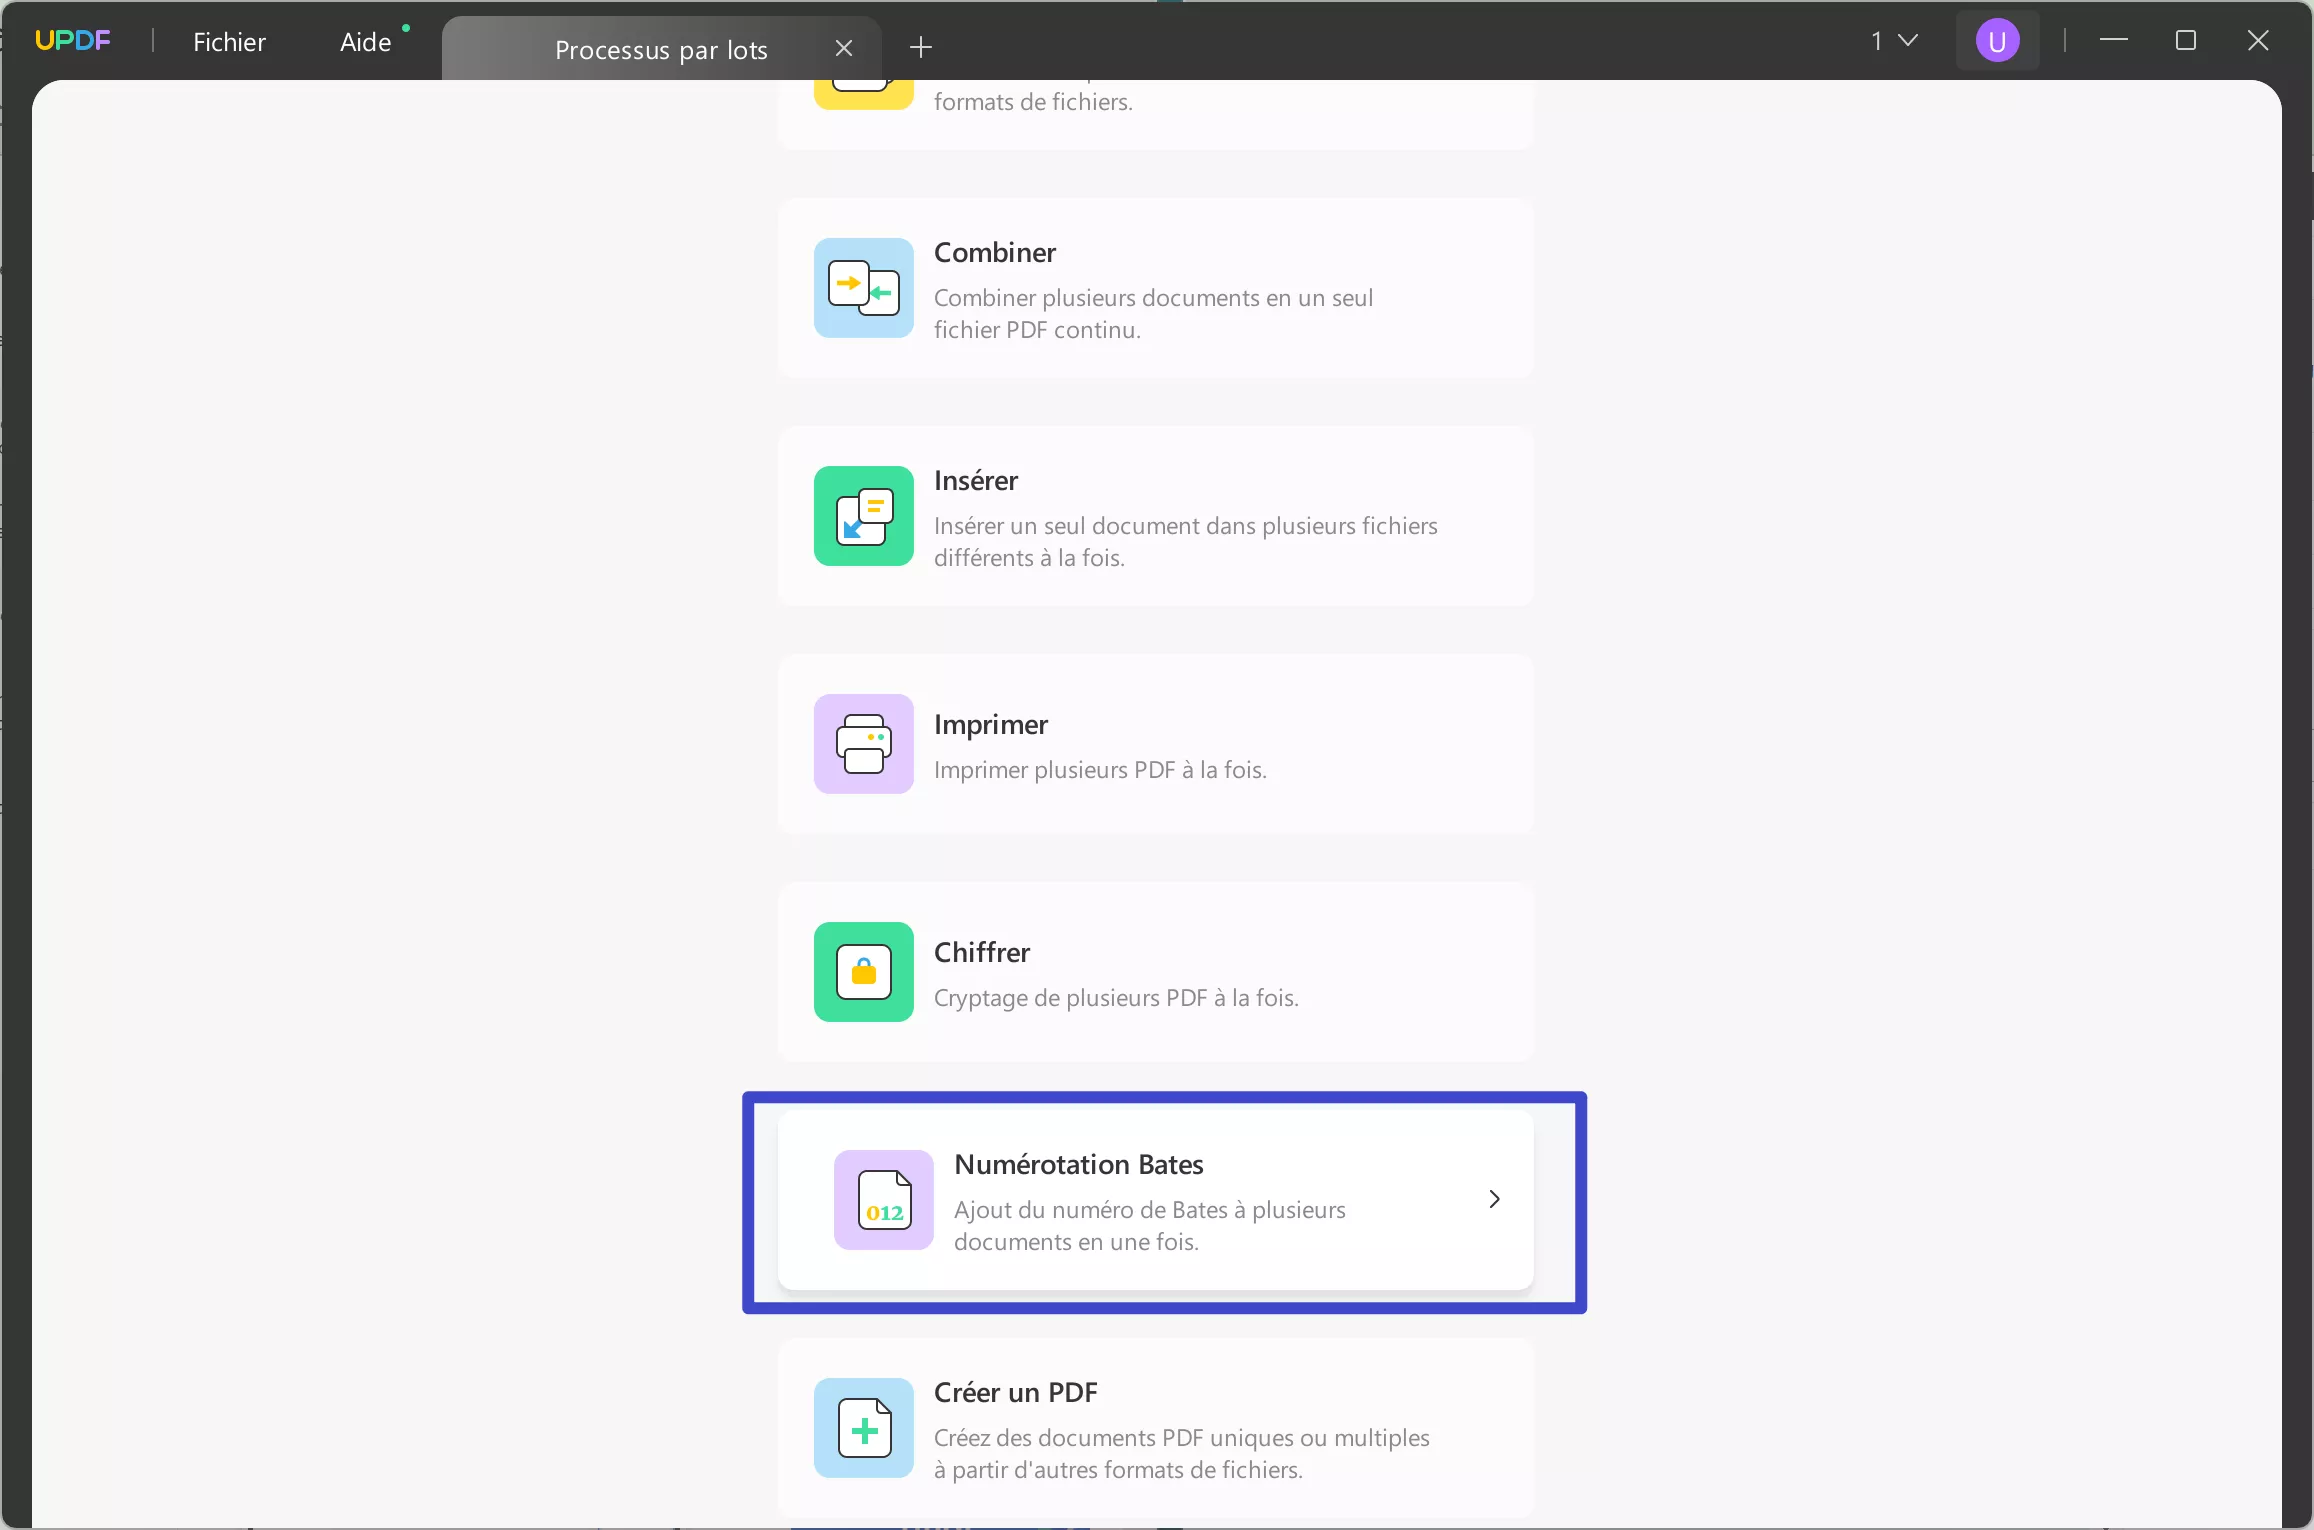Open the window count dropdown showing 1

point(1894,41)
